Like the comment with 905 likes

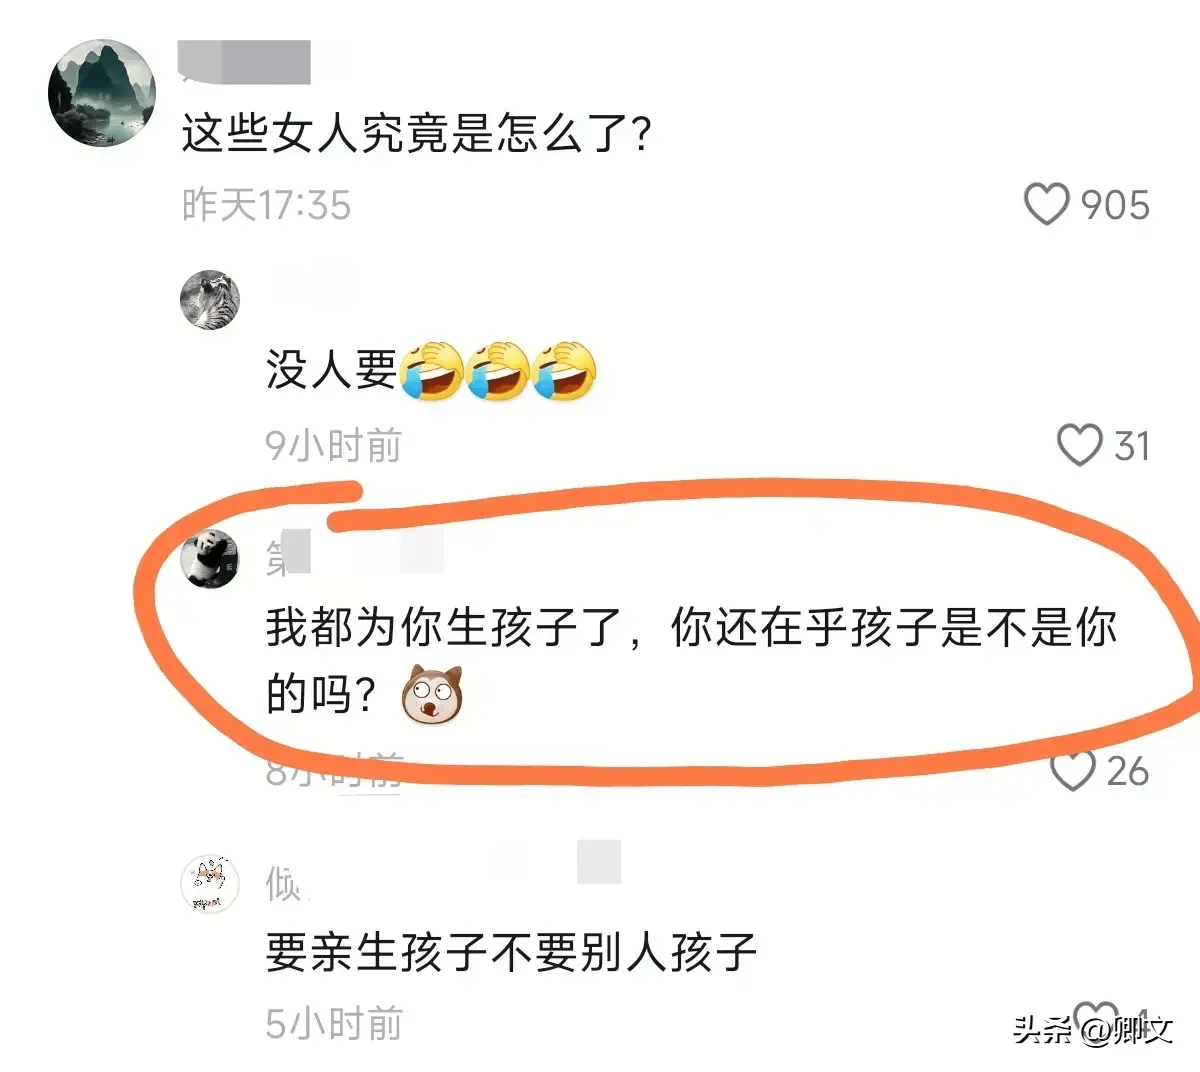coord(1046,204)
